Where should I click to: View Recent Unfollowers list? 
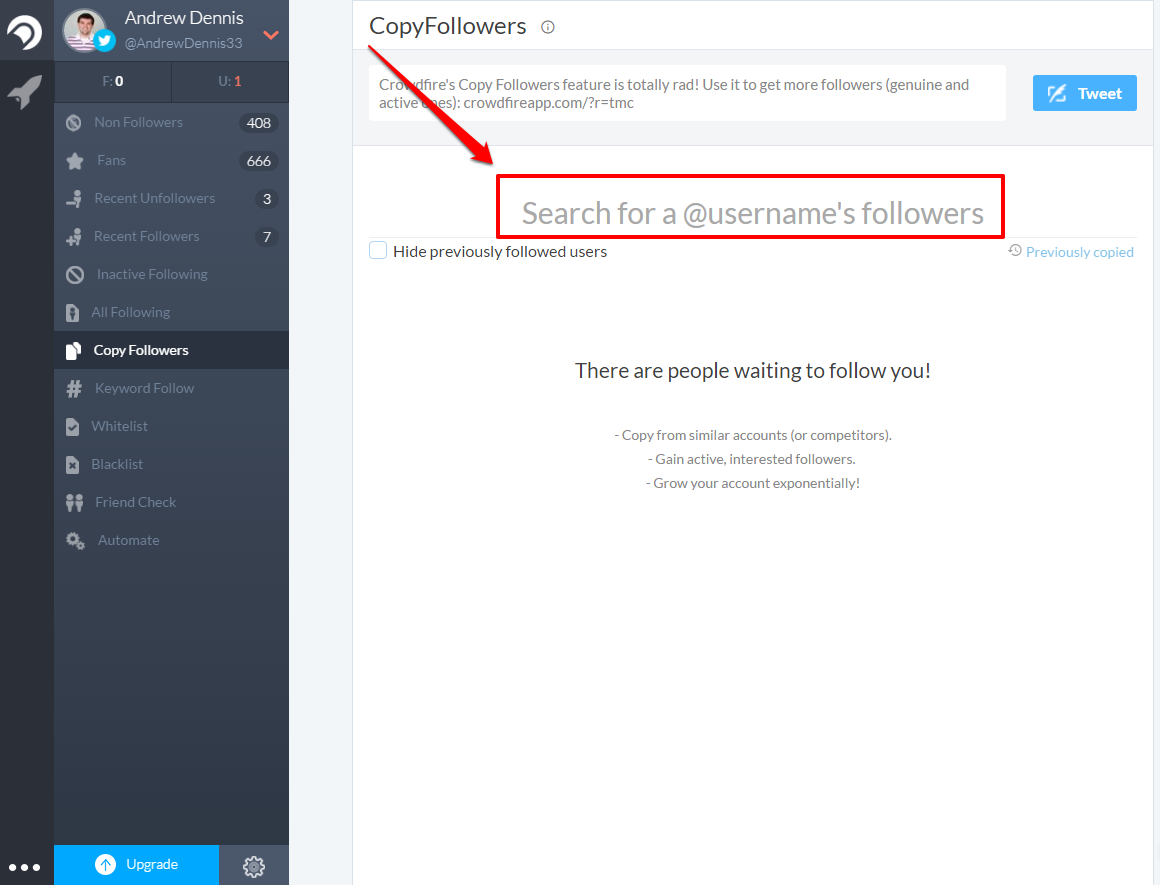(x=154, y=198)
